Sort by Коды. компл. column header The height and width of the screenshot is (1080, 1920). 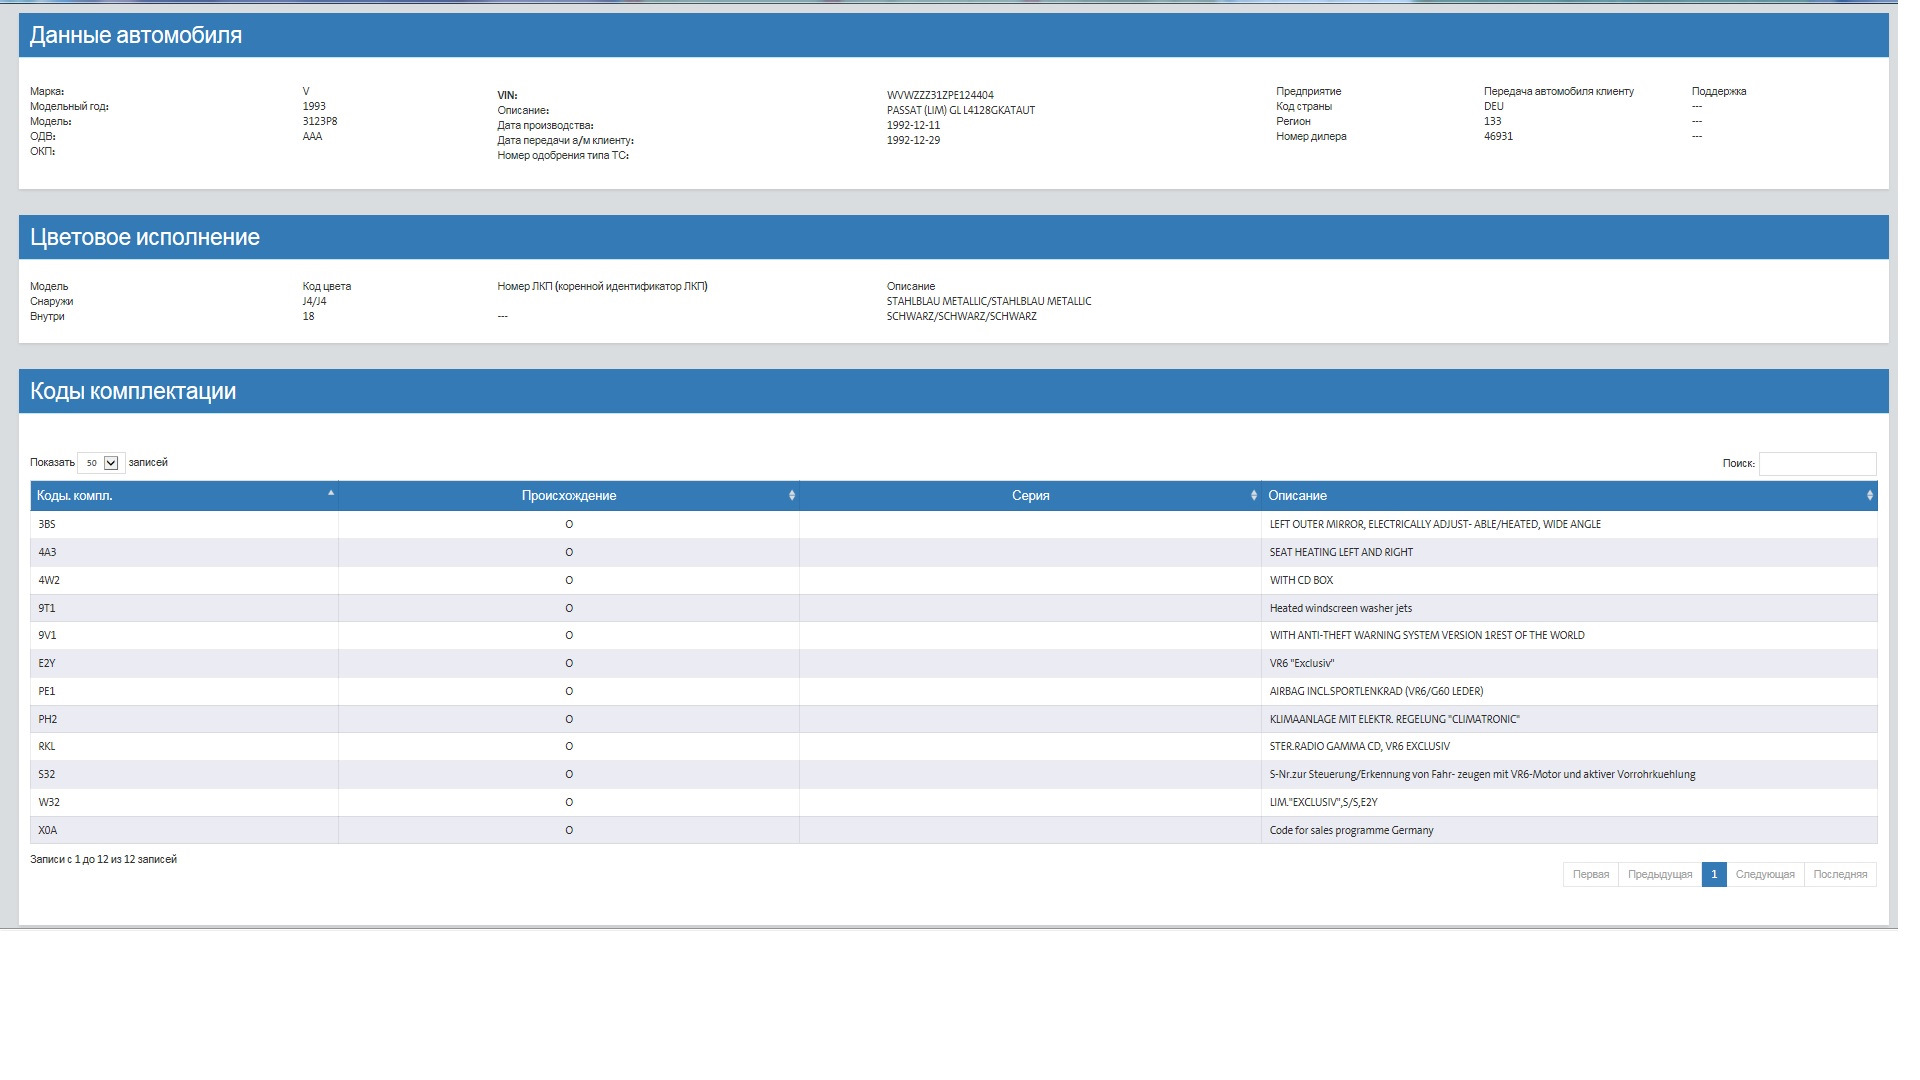[184, 496]
